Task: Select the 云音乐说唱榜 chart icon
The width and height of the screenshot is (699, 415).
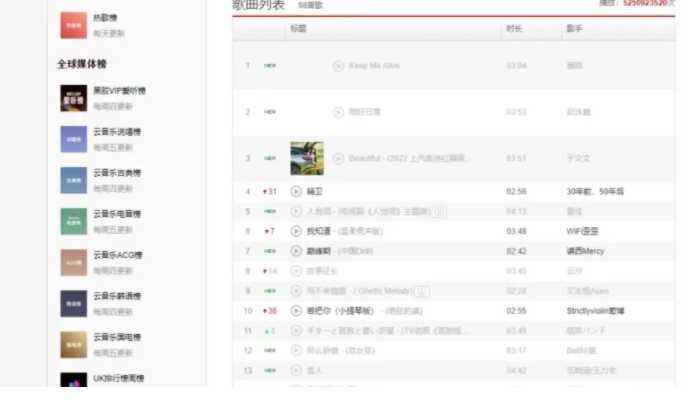Action: pos(73,139)
